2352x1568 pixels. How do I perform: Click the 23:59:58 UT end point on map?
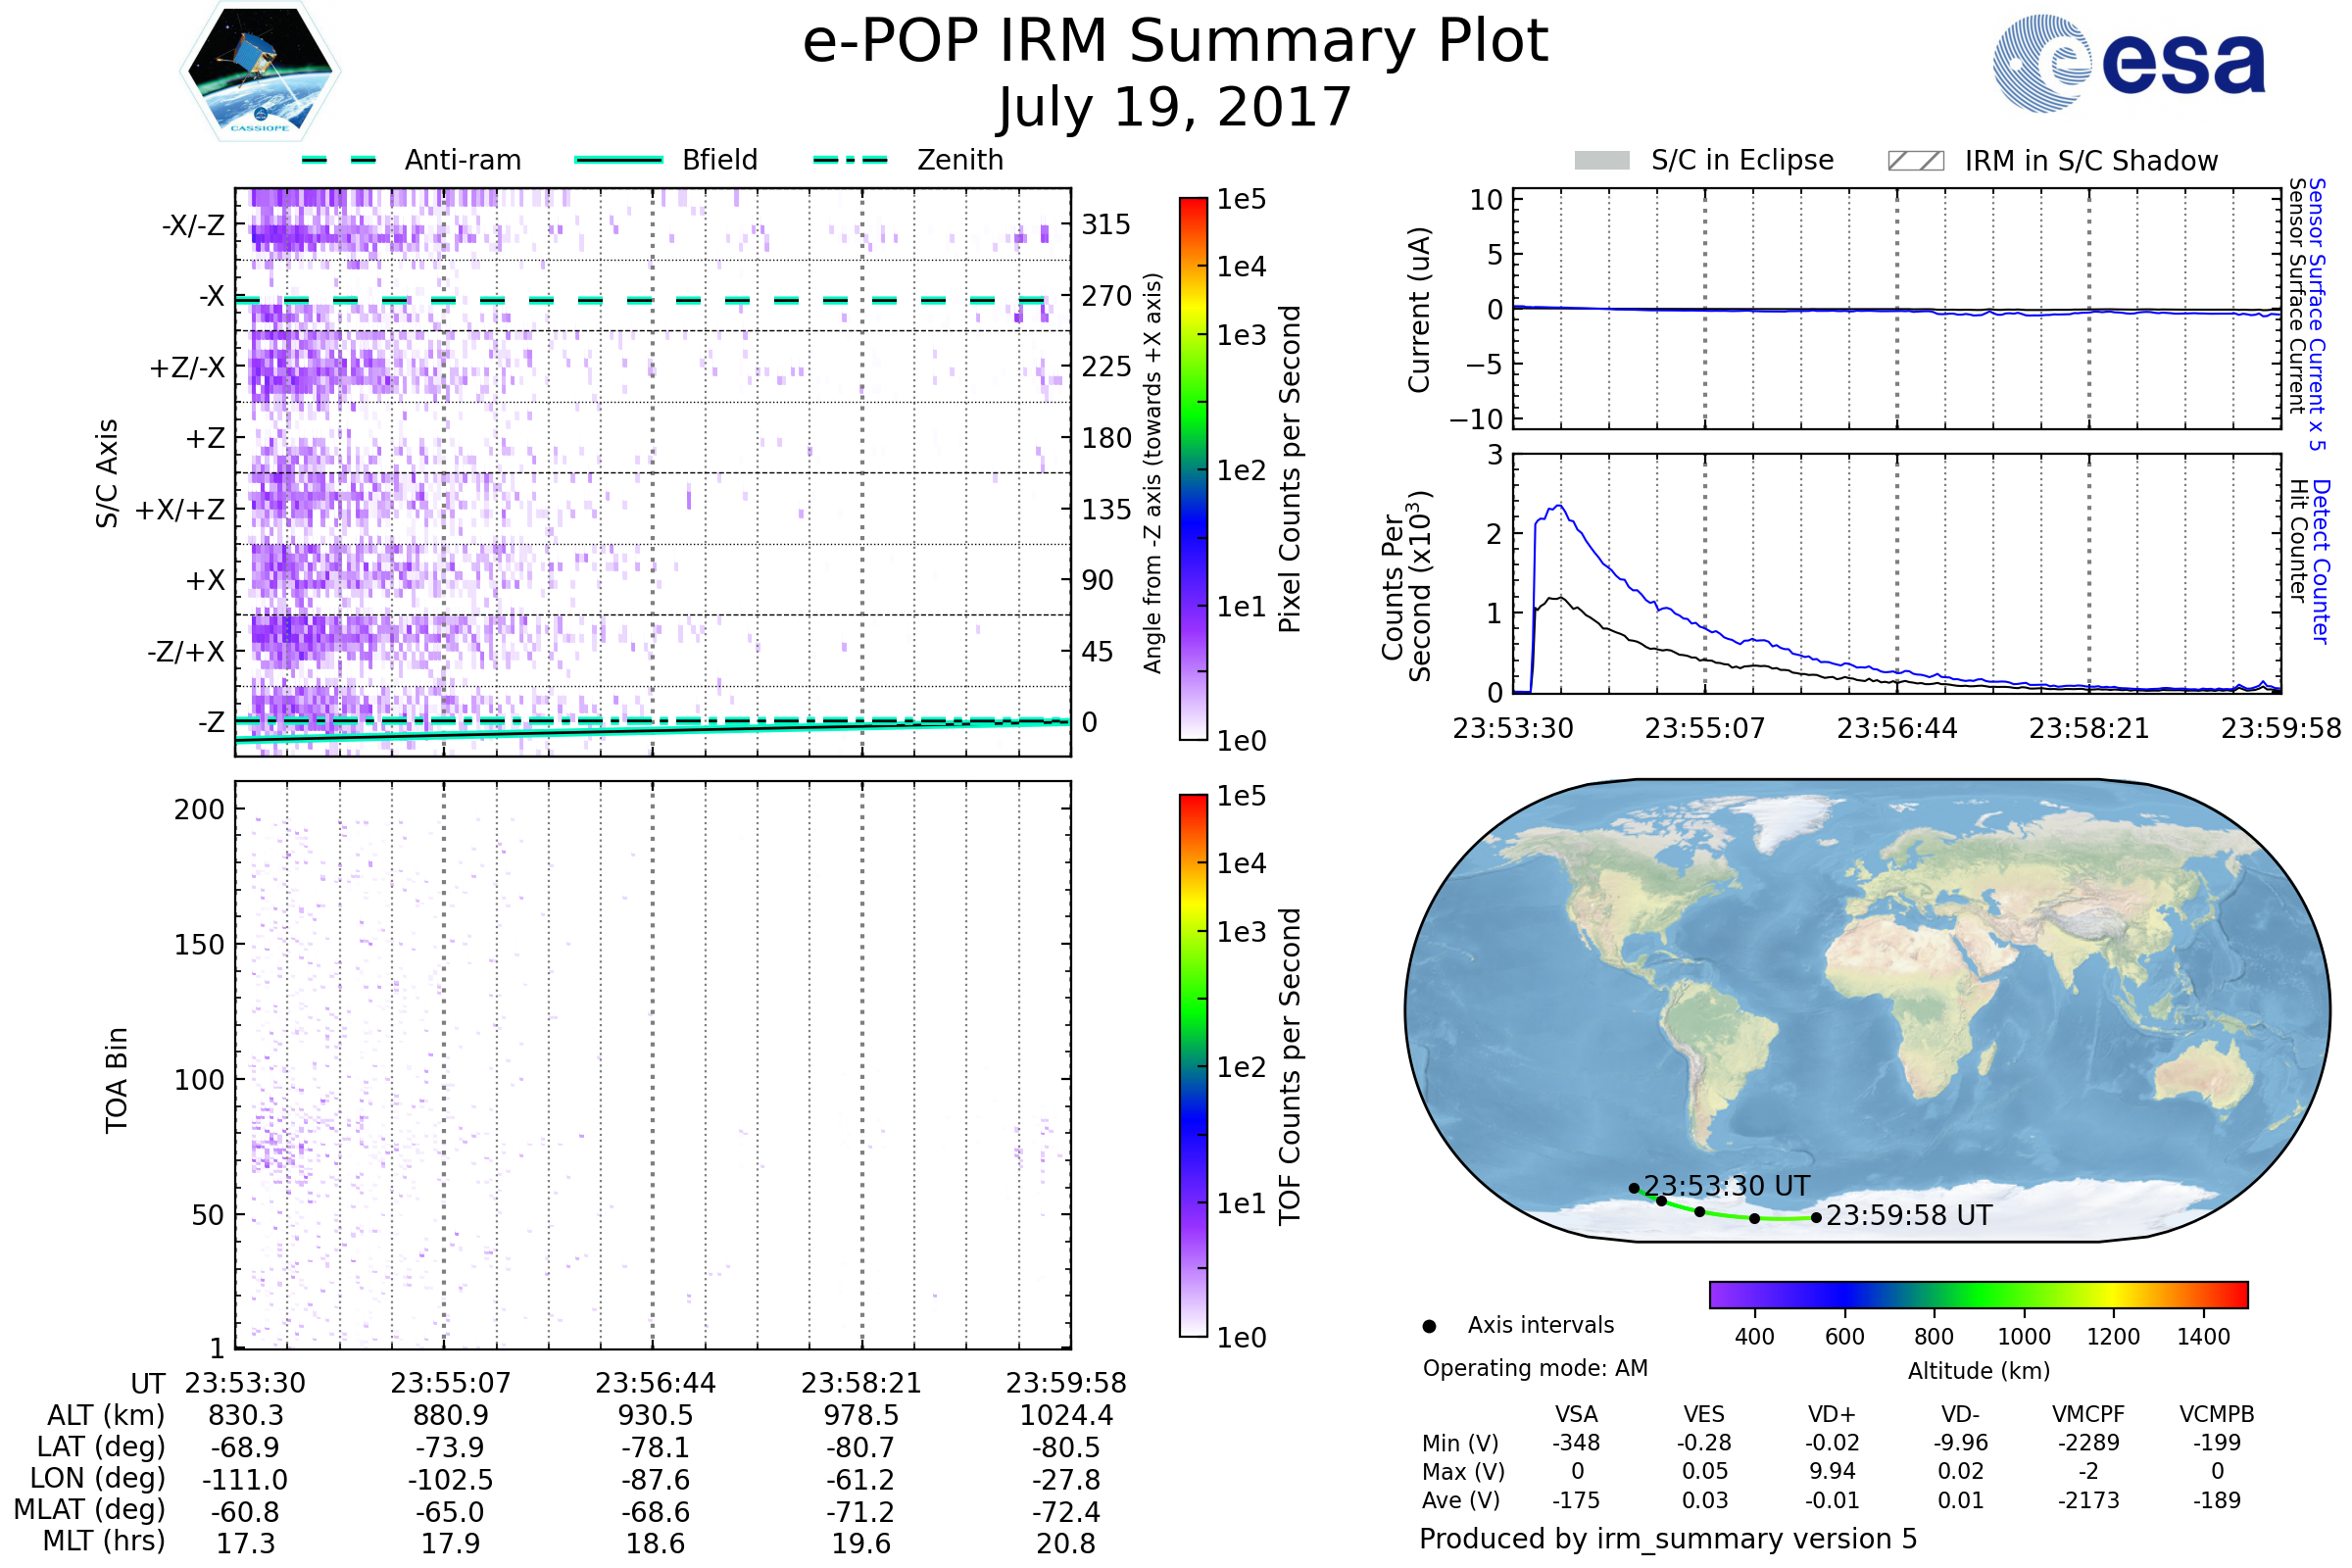1816,1218
